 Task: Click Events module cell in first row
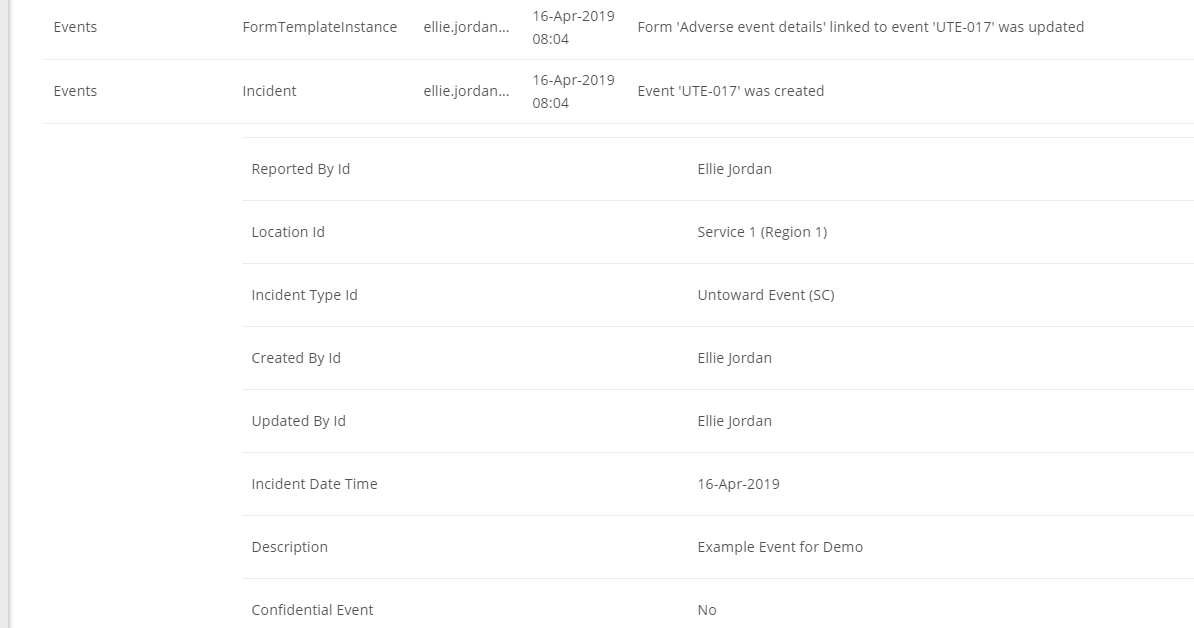75,27
